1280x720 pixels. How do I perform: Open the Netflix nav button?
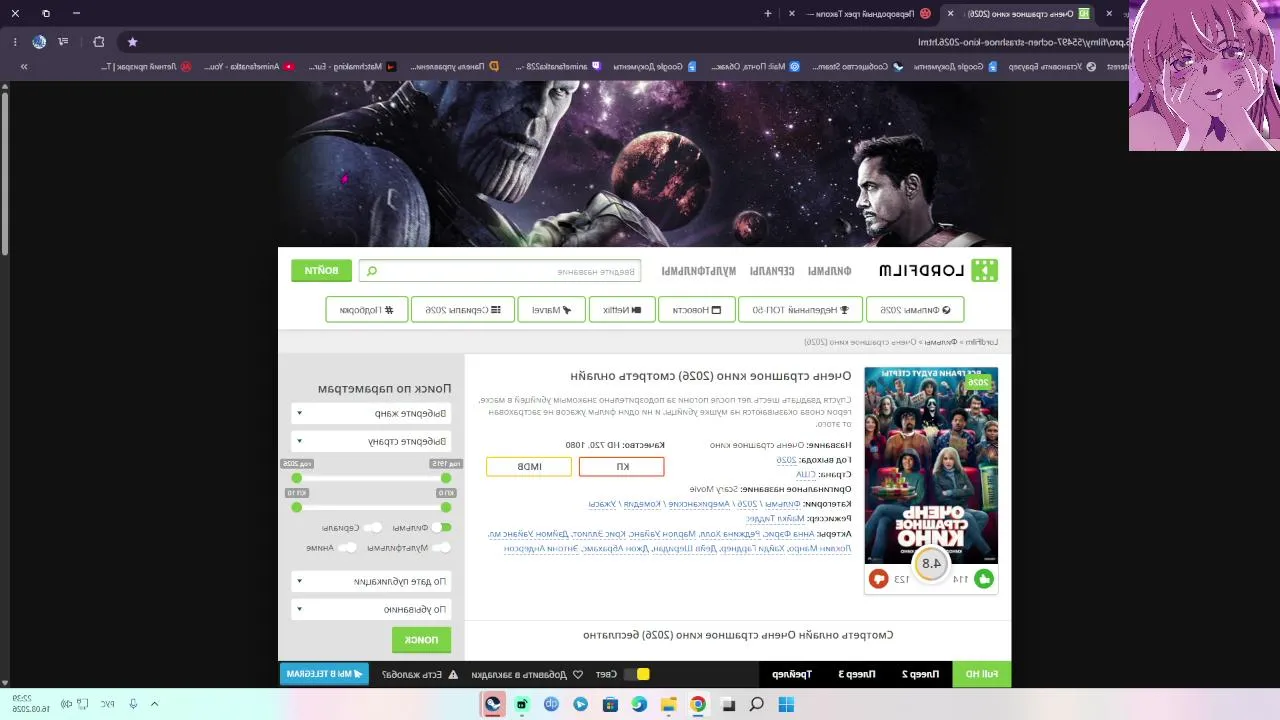(622, 310)
